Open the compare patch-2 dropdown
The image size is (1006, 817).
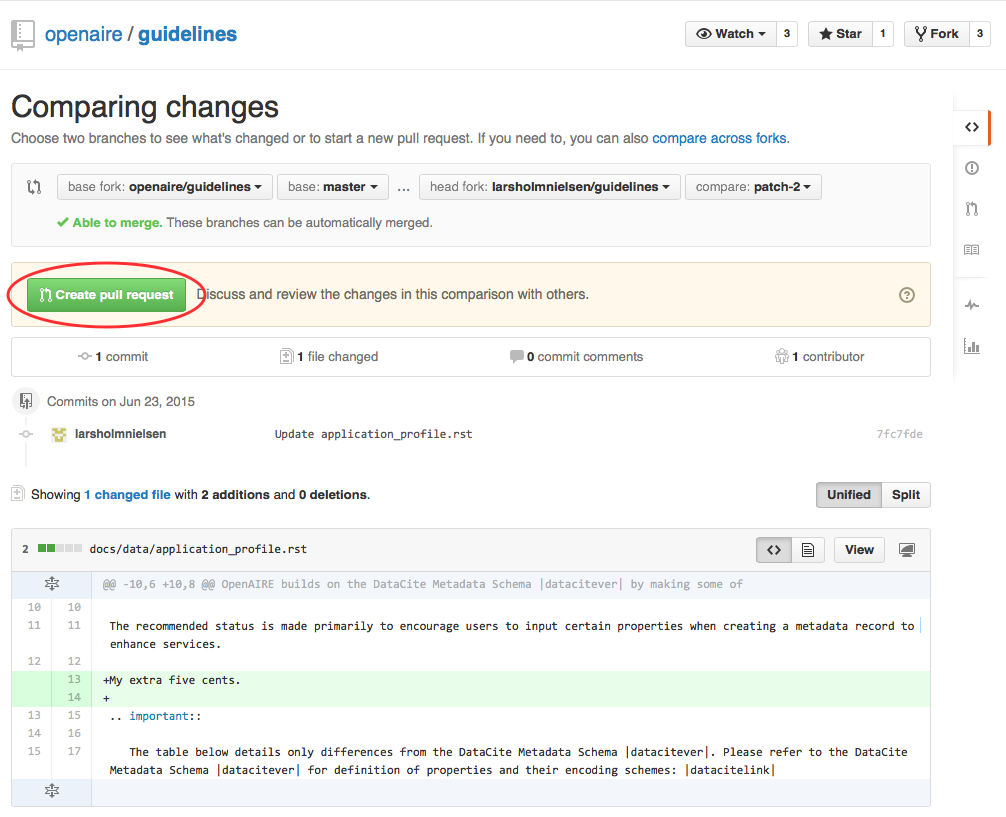753,187
